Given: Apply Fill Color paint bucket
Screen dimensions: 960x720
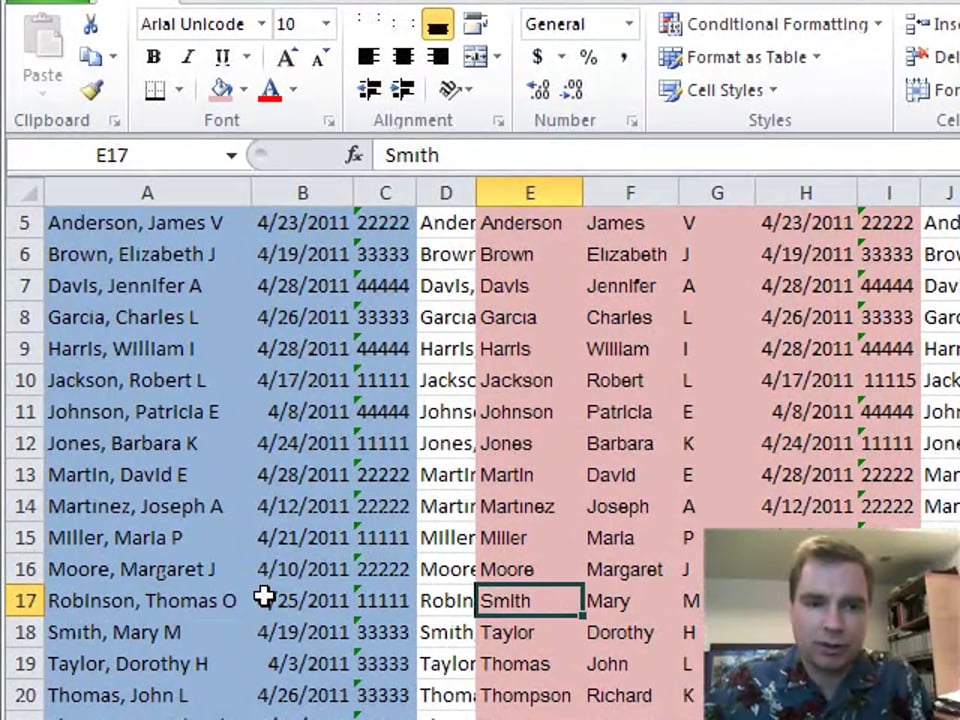Looking at the screenshot, I should [x=221, y=91].
